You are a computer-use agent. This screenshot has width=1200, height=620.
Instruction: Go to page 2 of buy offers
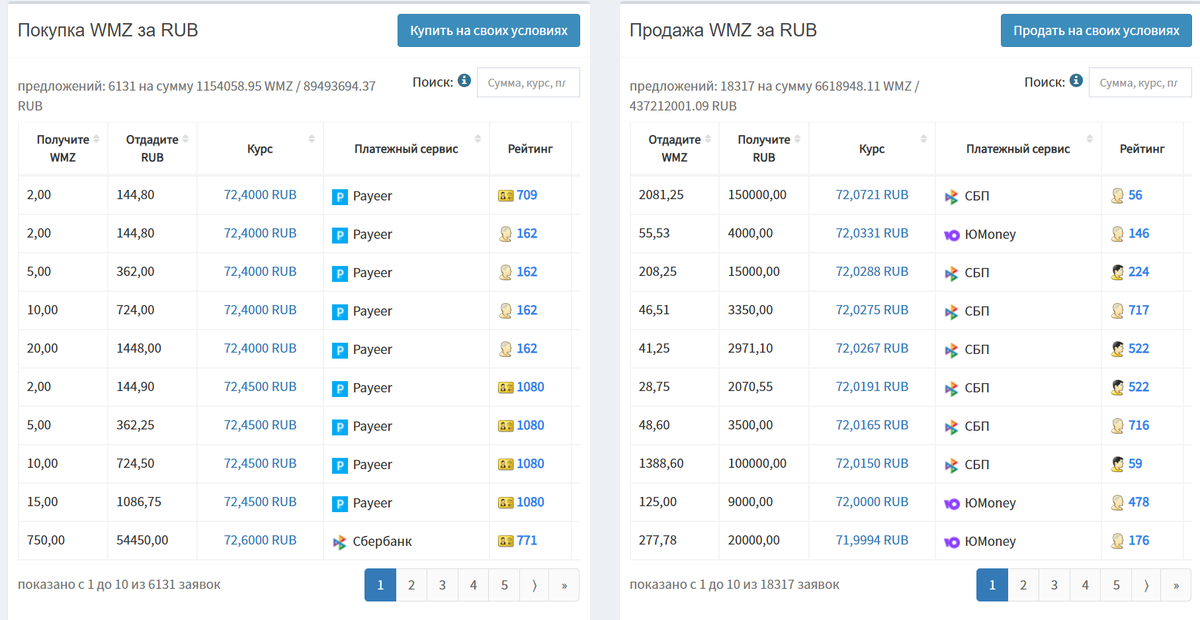point(411,585)
